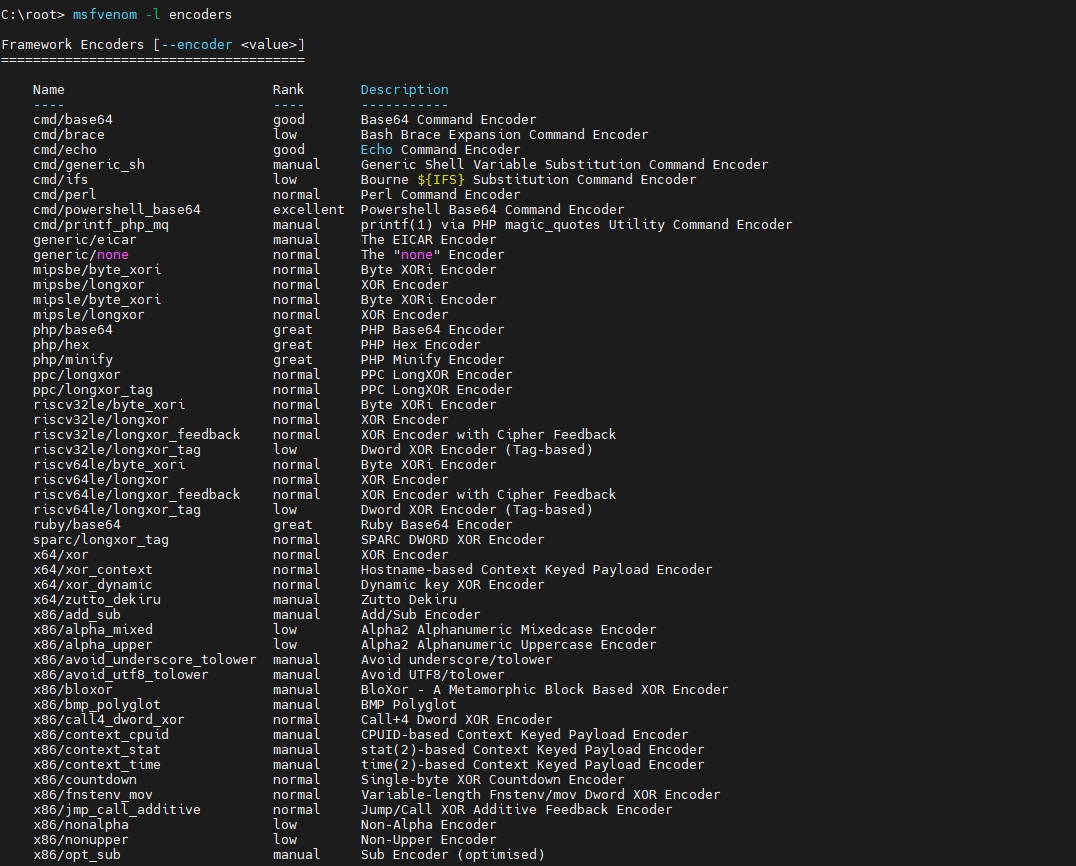Click the encoder name 'riscv32le/longxor'
Viewport: 1076px width, 866px height.
101,420
